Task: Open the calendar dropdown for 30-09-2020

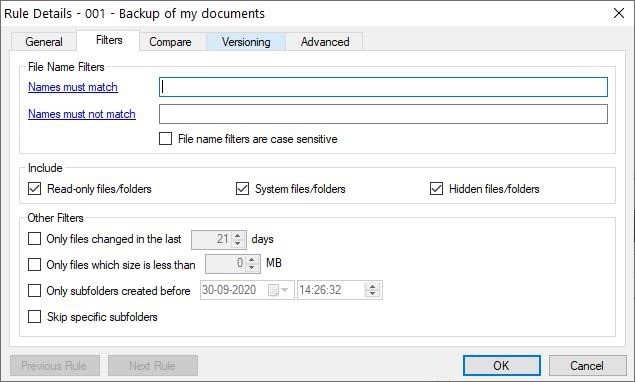Action: (x=279, y=290)
